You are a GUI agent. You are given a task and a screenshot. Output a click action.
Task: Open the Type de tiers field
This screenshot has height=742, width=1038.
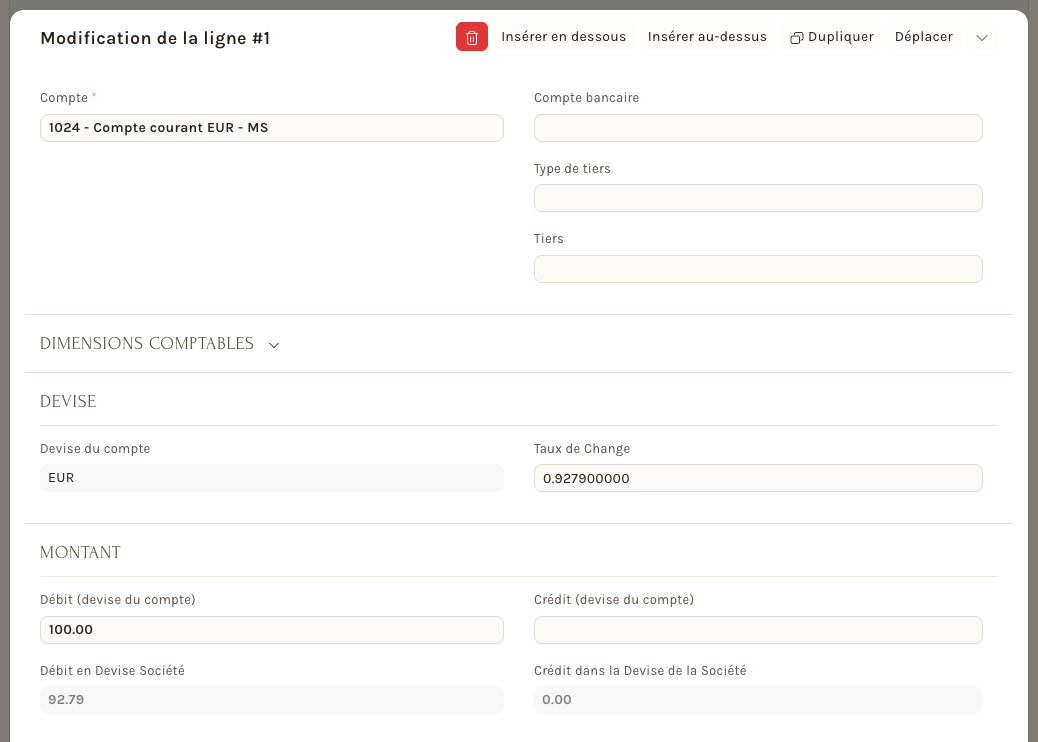(758, 198)
